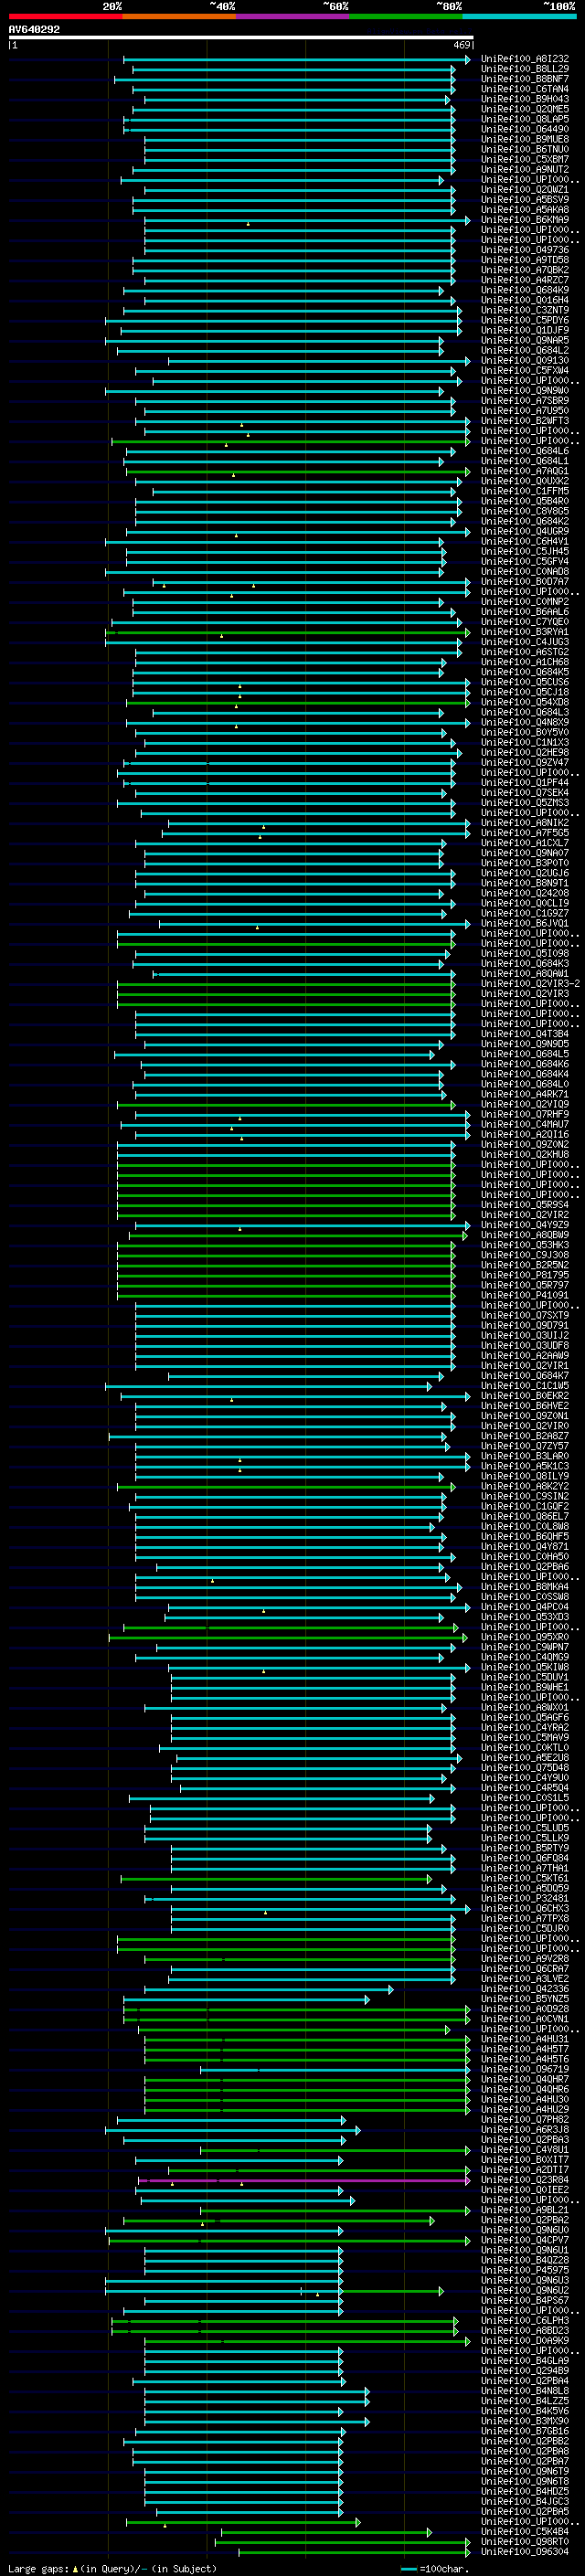Viewport: 585px width, 2576px height.
Task: Open hit UniRef100_Q2QME5
Action: pos(525,109)
